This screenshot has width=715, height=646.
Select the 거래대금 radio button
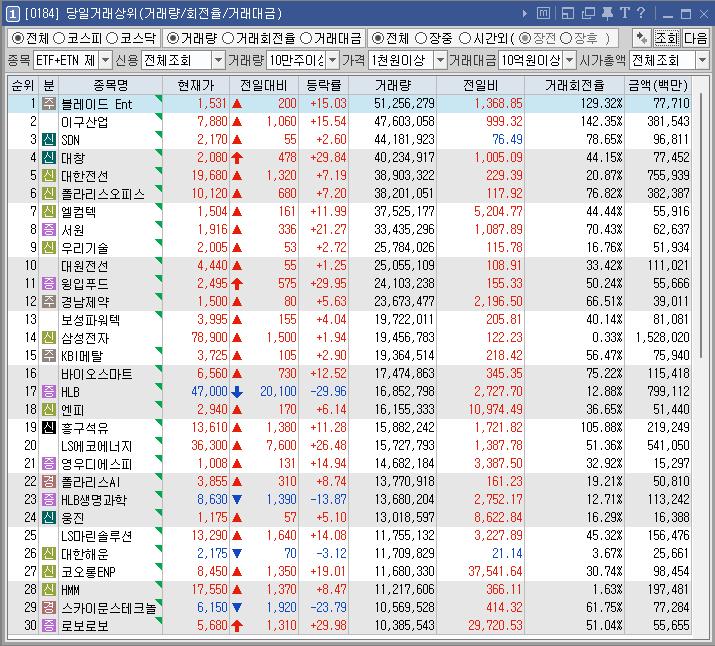[x=306, y=38]
